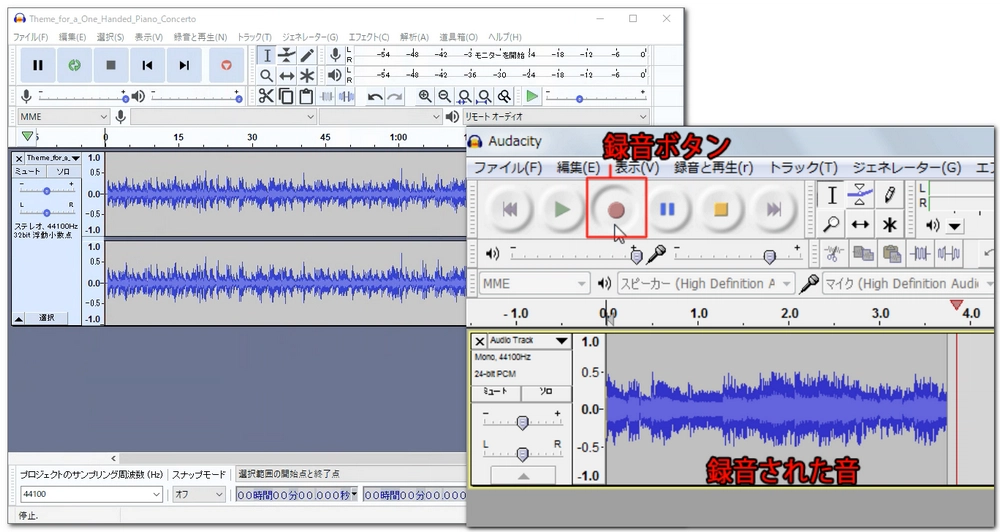Mute the Theme_for_a track with ミュート
1000x532 pixels.
click(x=27, y=172)
